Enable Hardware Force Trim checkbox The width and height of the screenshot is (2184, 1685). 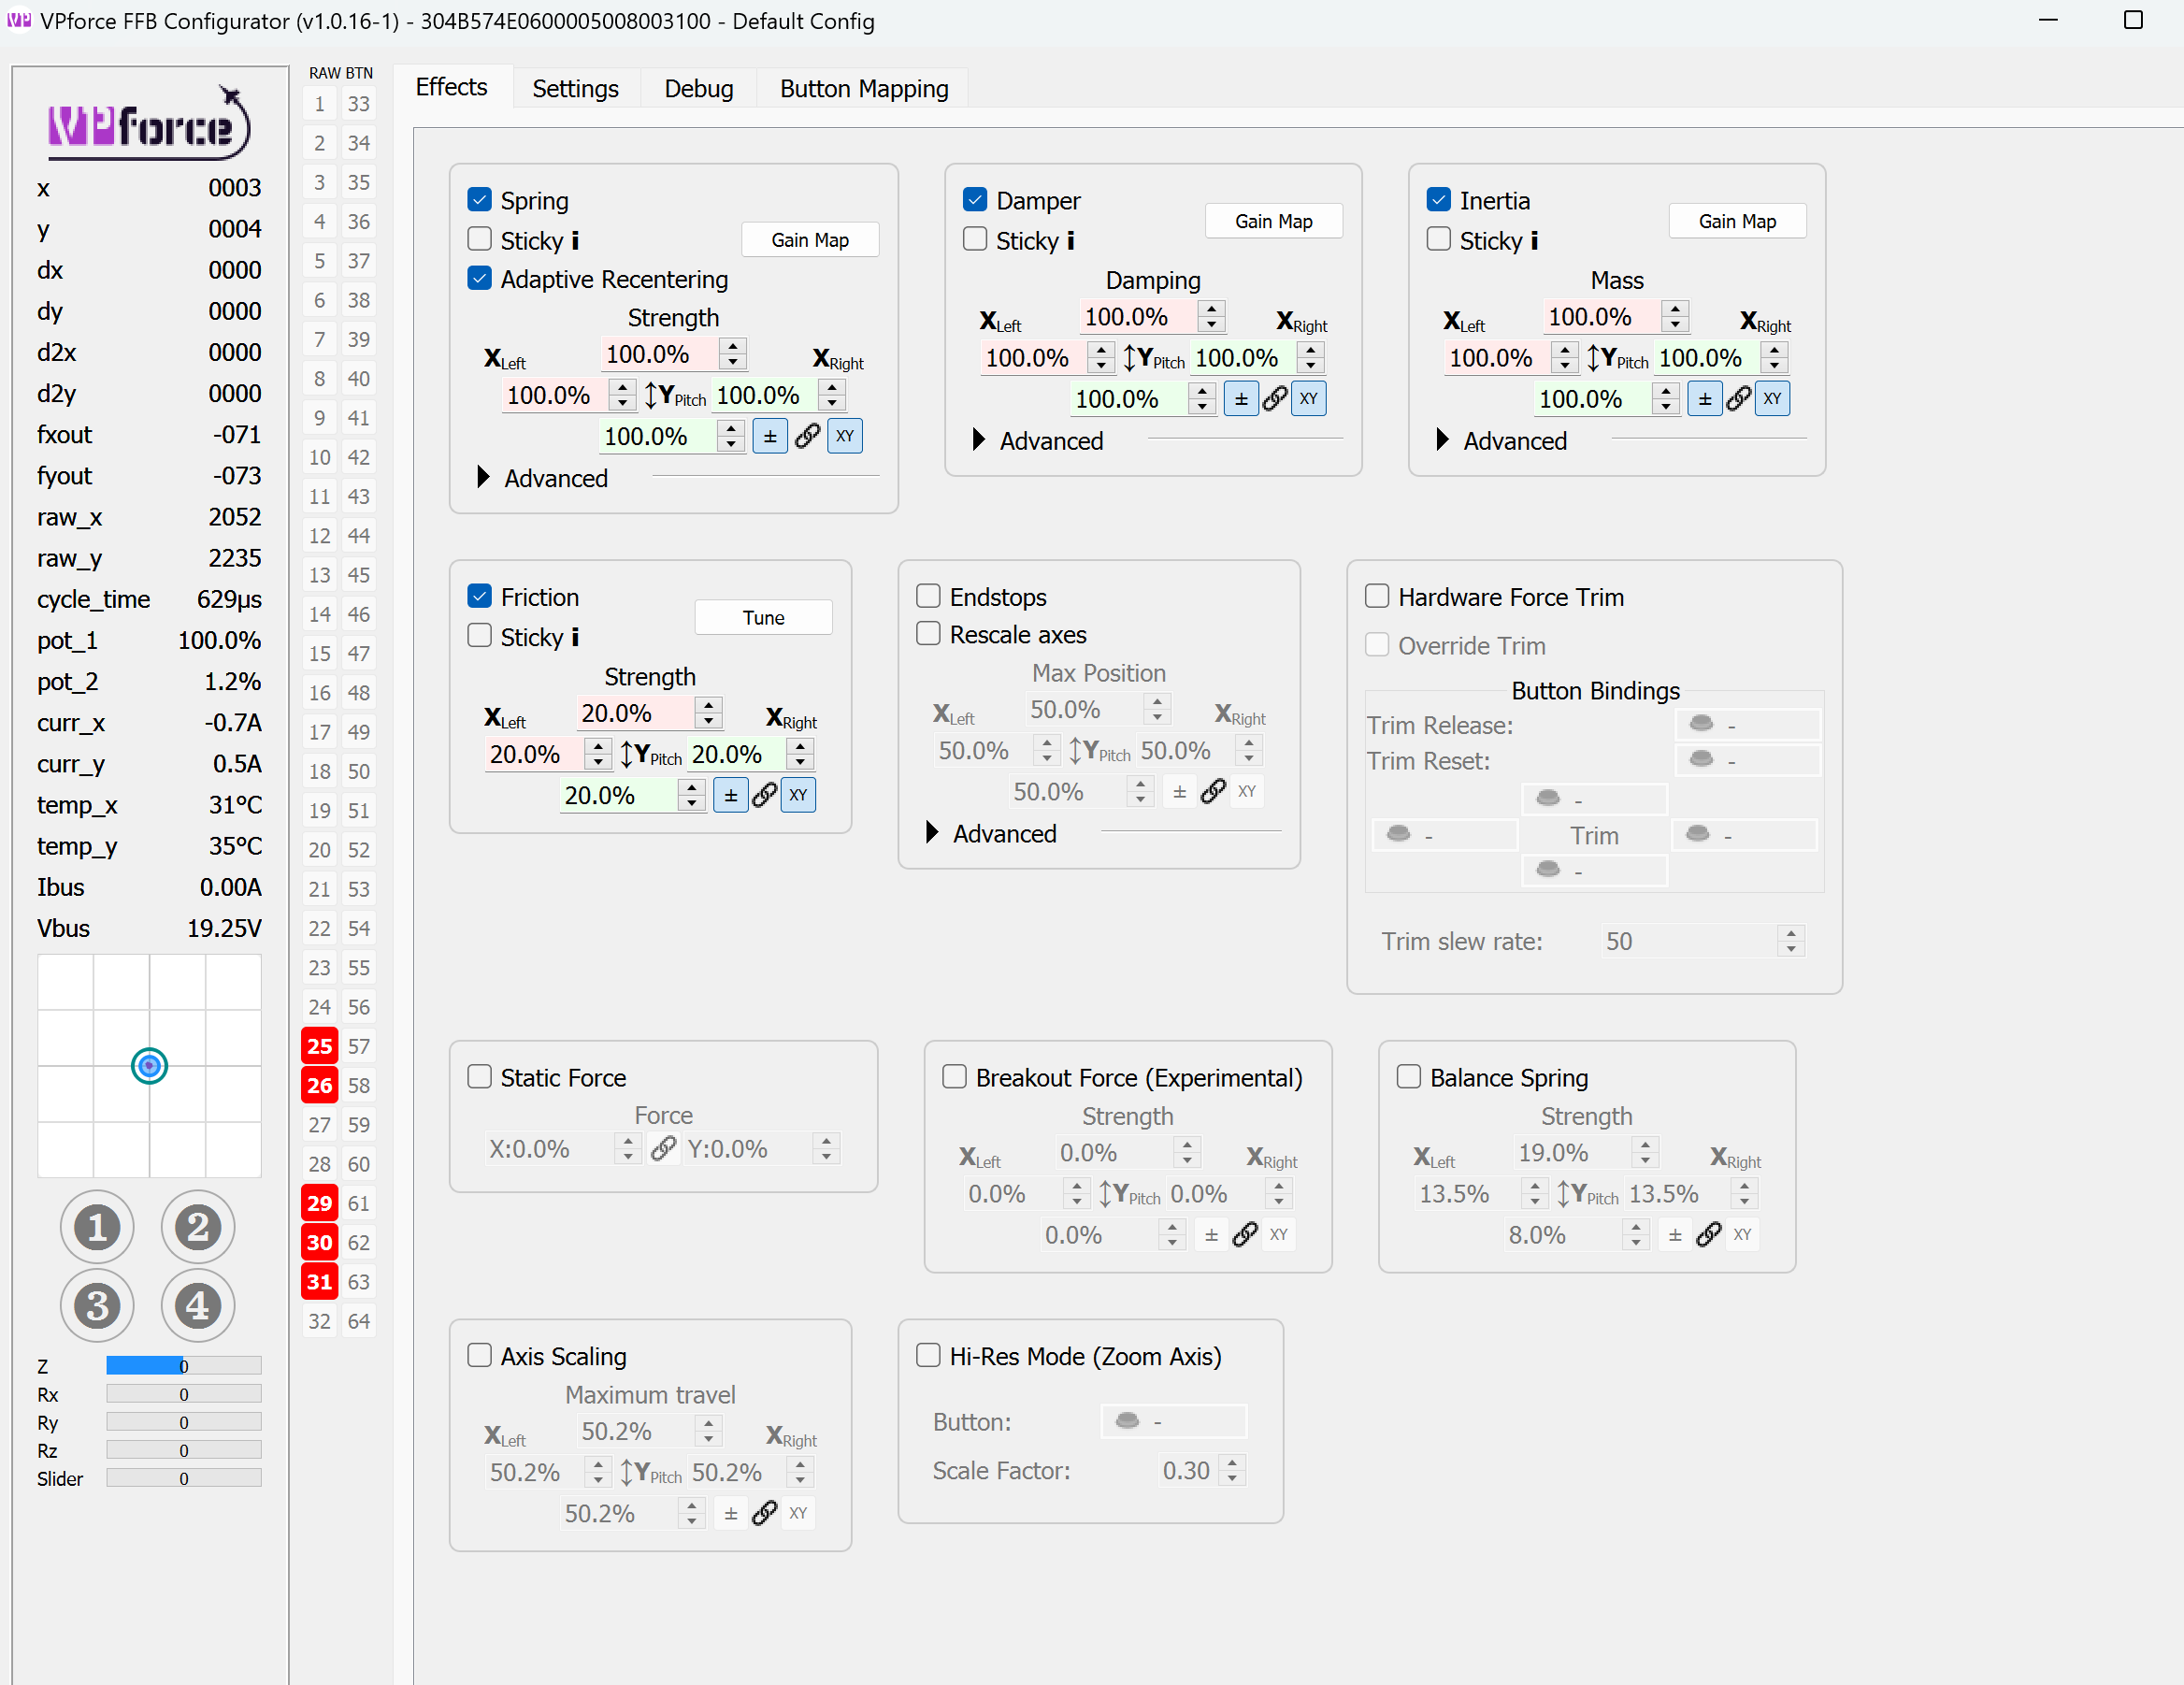point(1377,597)
